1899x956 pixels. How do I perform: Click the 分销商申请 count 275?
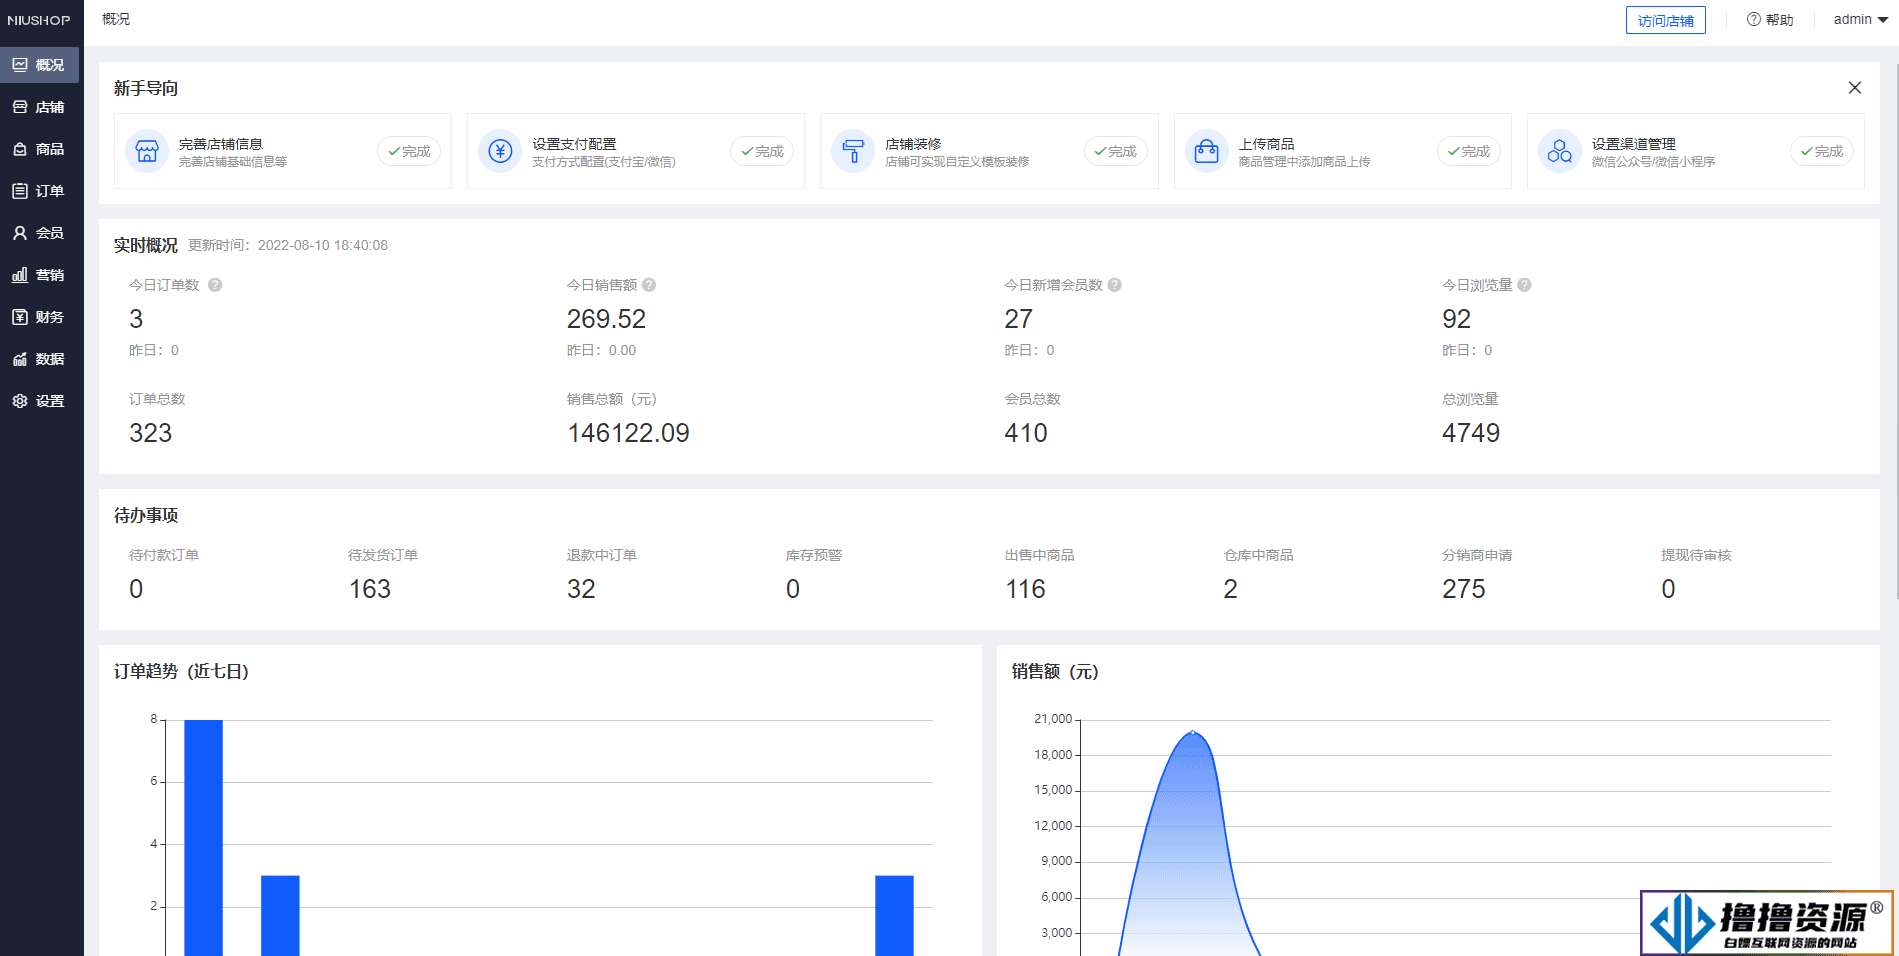tap(1464, 589)
